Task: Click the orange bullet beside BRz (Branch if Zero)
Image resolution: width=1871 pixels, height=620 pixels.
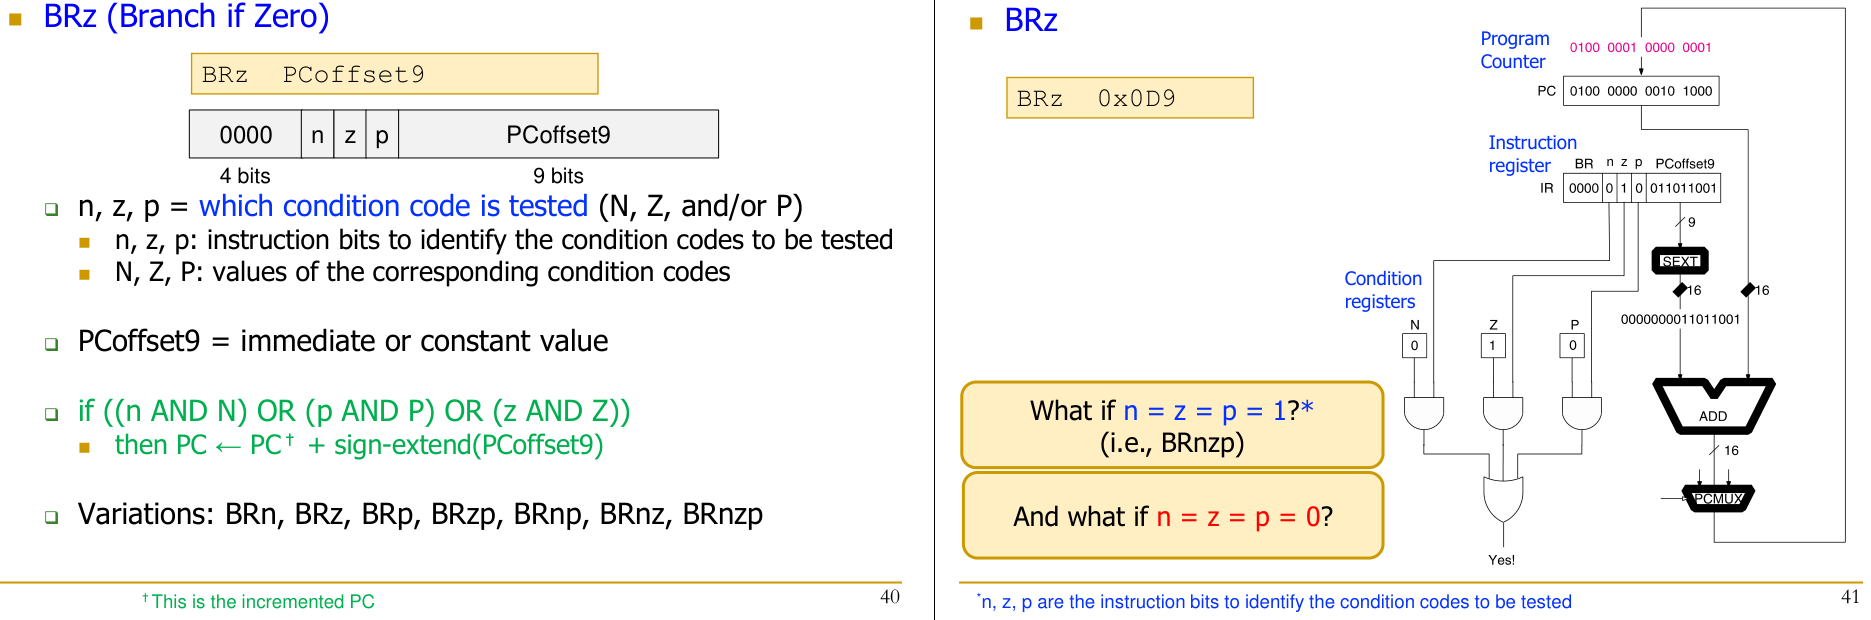Action: pos(15,19)
